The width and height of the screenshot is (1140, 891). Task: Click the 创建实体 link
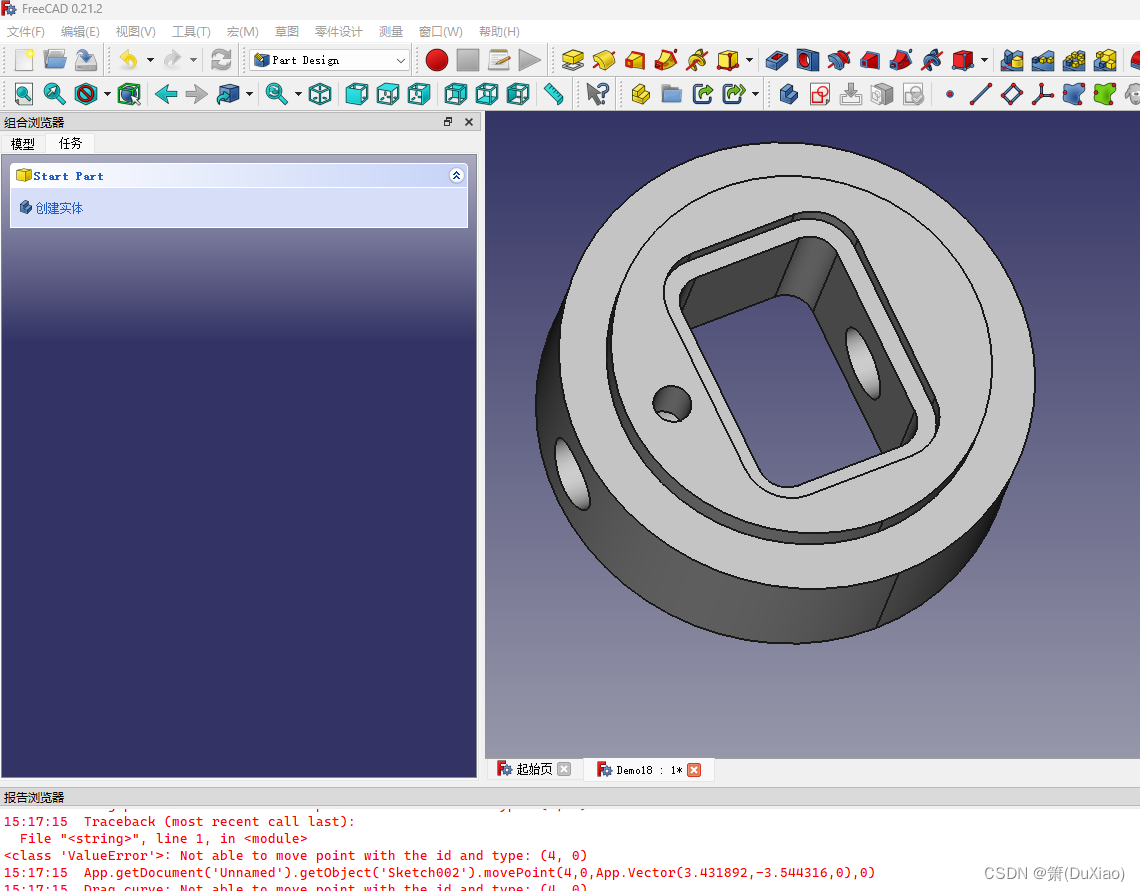59,208
